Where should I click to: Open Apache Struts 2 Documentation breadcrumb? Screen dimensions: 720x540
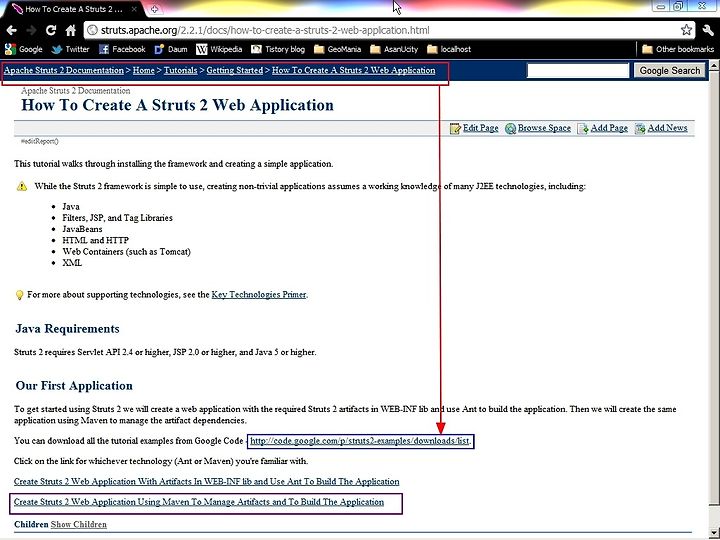64,70
